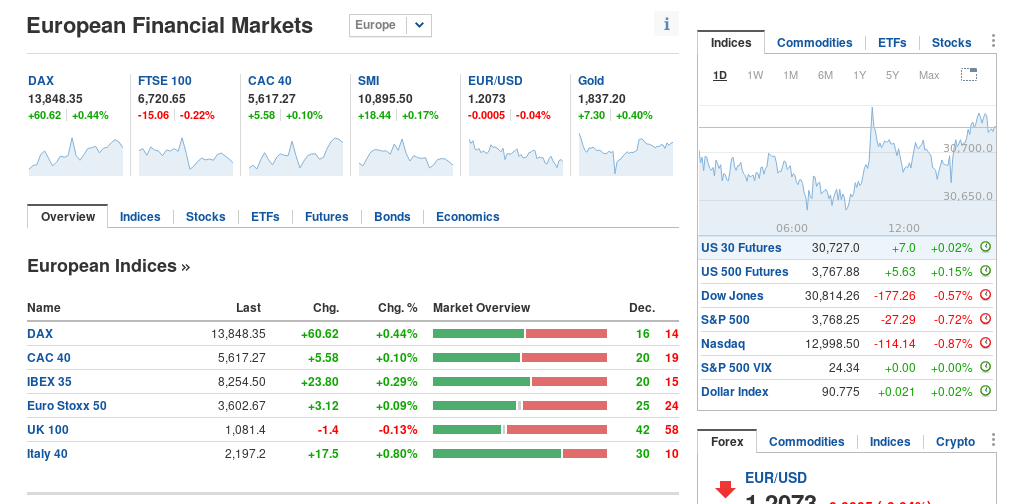1023x504 pixels.
Task: Open Euro Stoxx 50 in the indices table
Action: tap(67, 406)
